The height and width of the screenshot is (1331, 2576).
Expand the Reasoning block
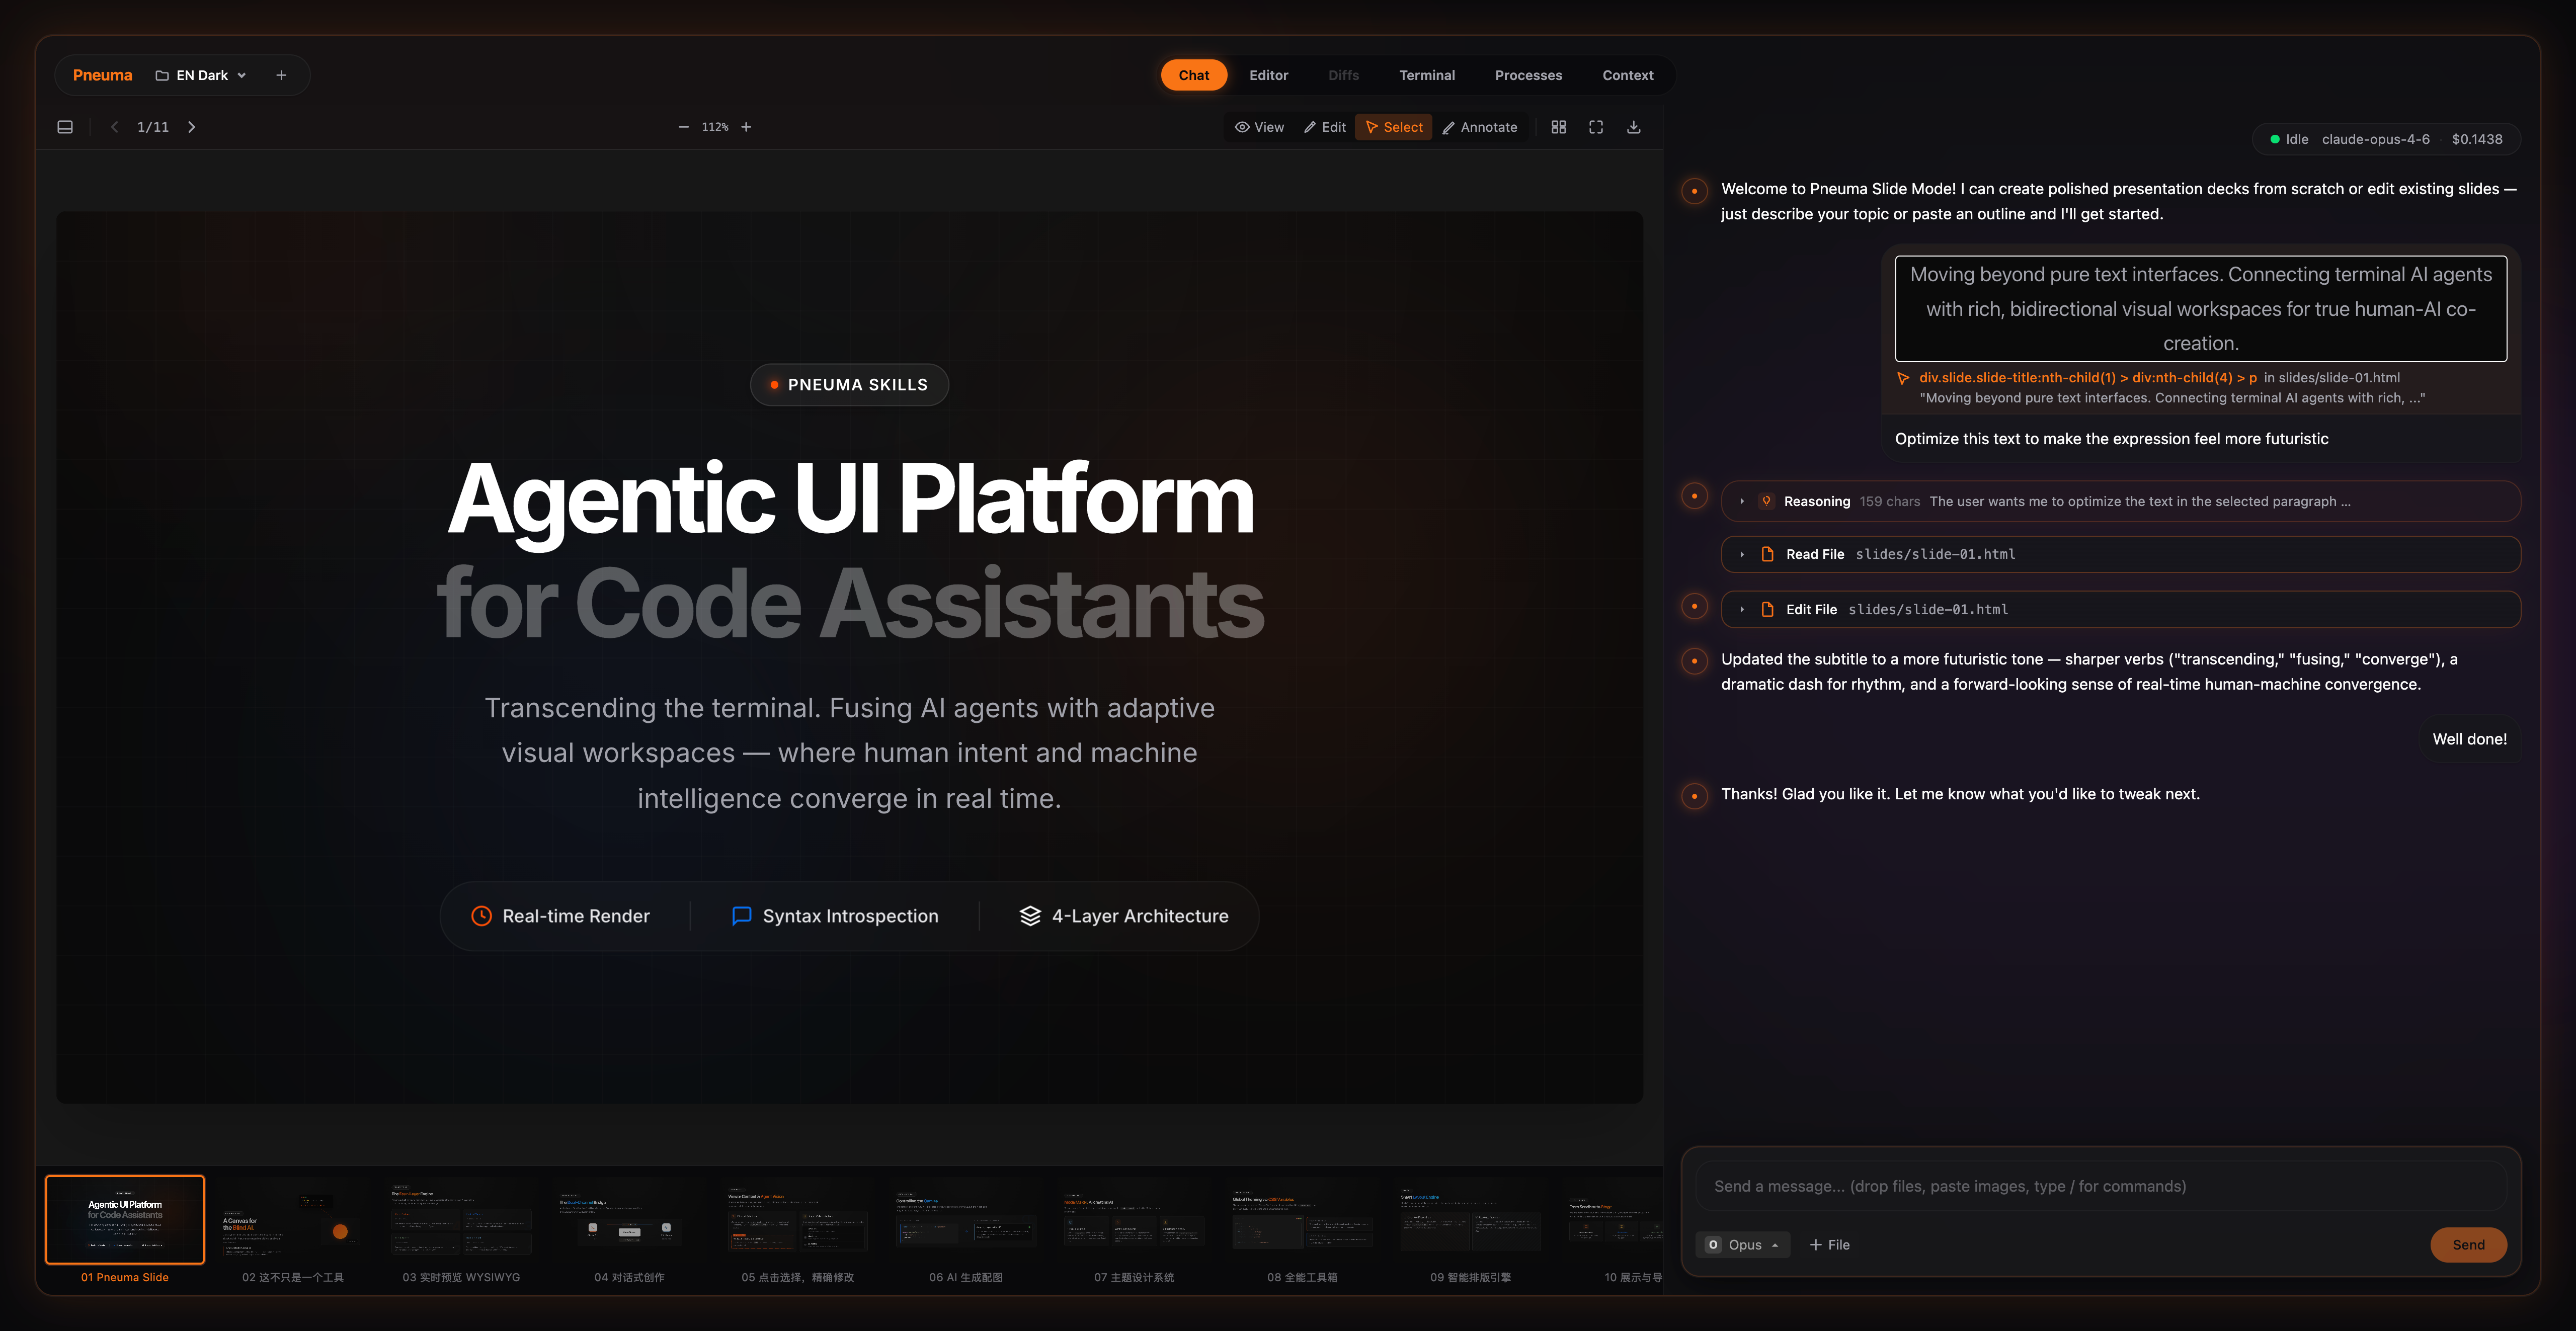click(1742, 501)
